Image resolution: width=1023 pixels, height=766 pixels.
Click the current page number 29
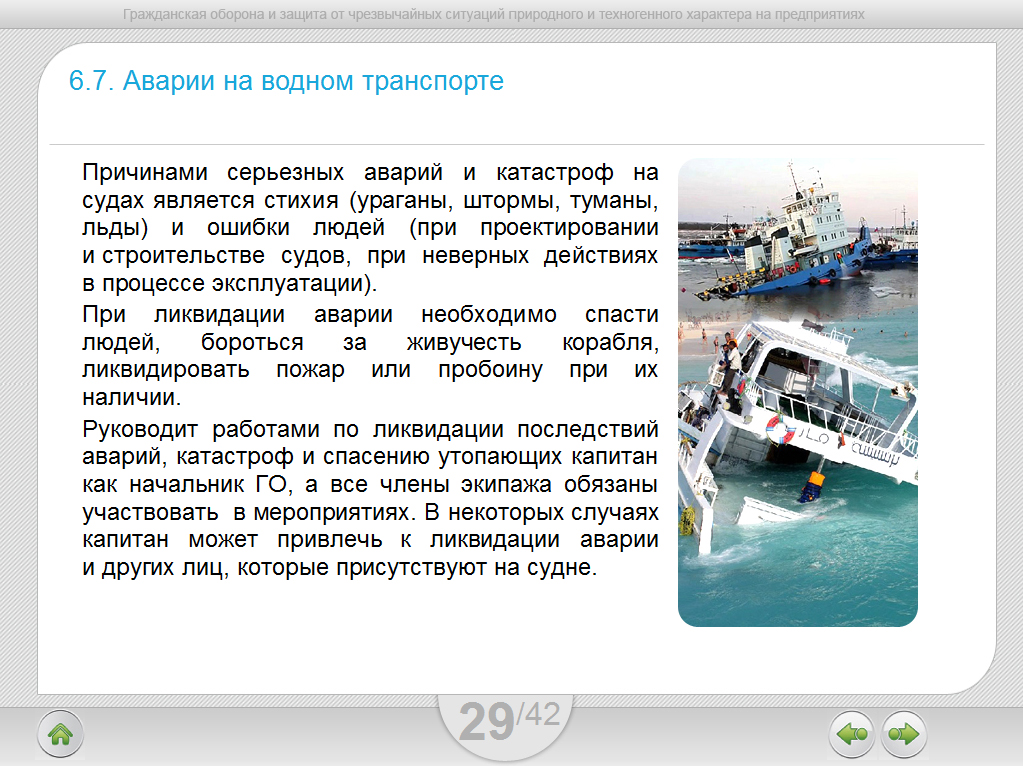tap(486, 722)
